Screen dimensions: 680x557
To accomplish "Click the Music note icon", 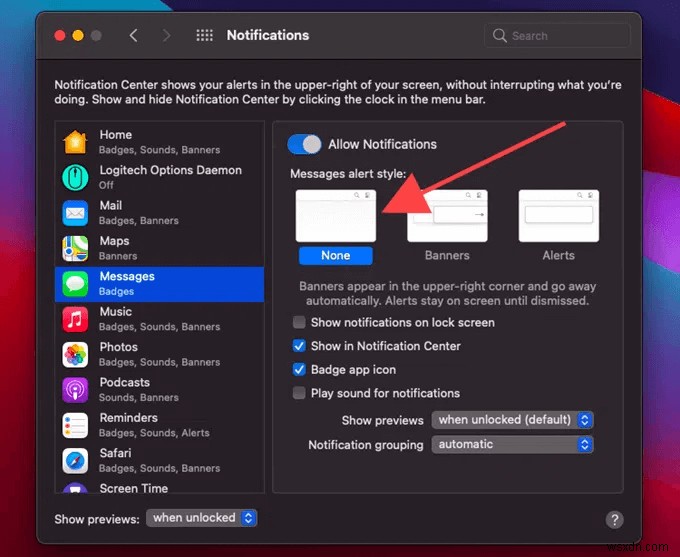I will [75, 319].
